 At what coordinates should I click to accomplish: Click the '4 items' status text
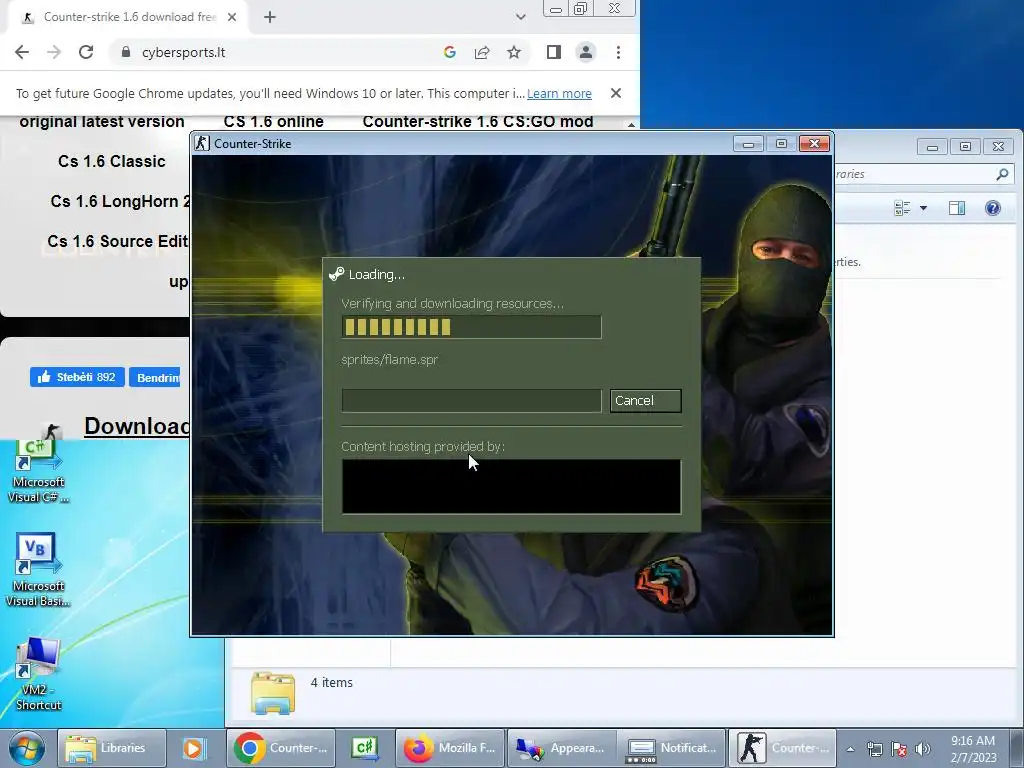click(332, 682)
